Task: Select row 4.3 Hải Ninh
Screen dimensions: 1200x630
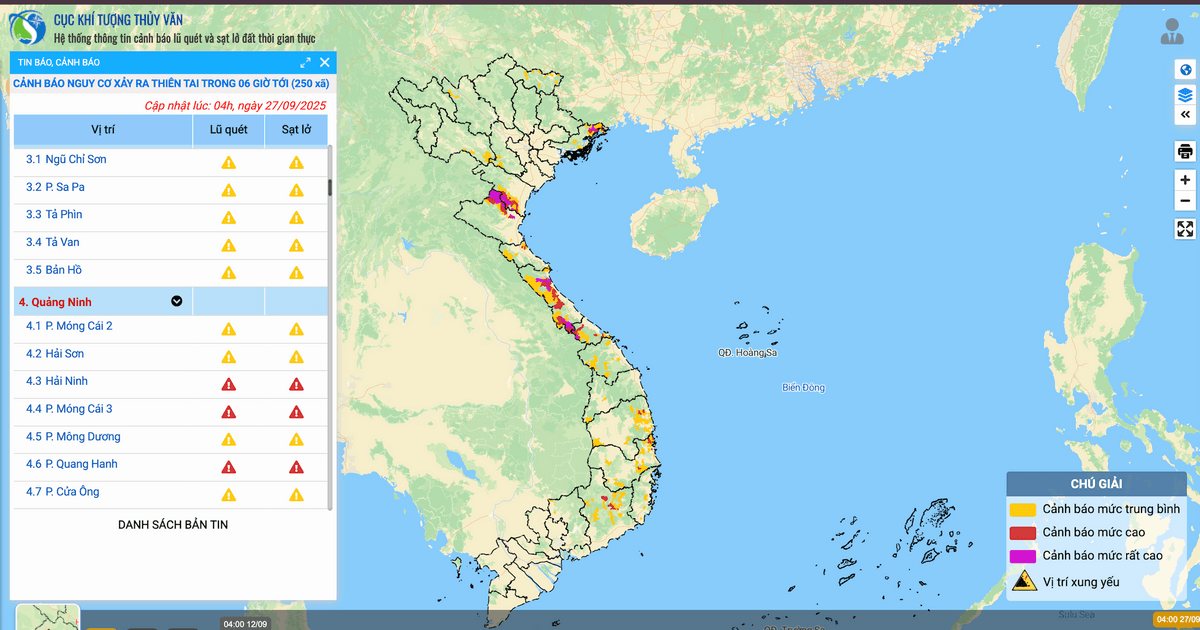Action: coord(170,384)
